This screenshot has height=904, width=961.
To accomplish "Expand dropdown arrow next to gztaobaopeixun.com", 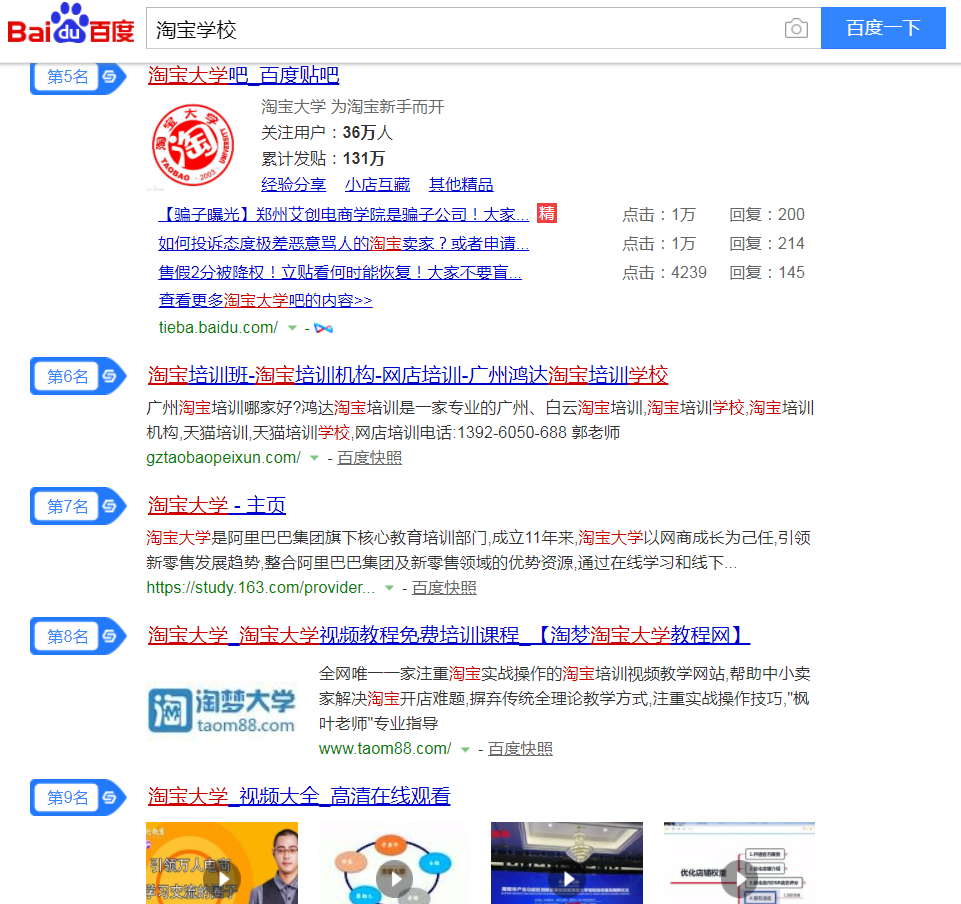I will pos(314,458).
